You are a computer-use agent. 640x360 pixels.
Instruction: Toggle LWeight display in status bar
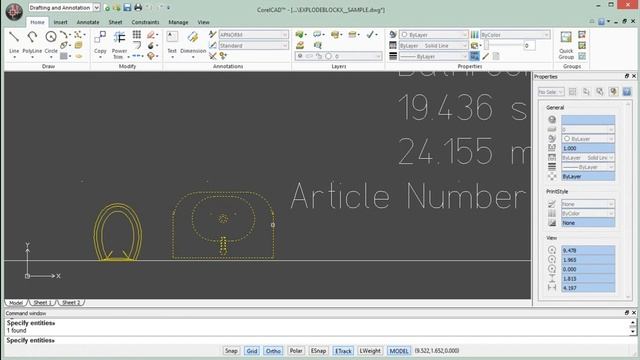point(370,351)
